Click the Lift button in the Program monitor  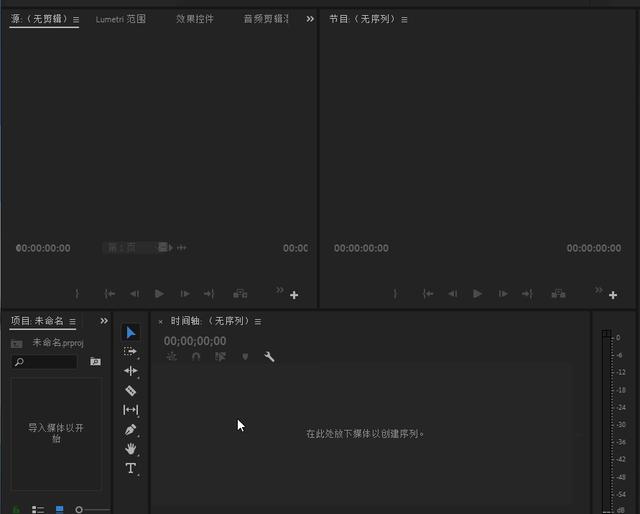pyautogui.click(x=558, y=294)
